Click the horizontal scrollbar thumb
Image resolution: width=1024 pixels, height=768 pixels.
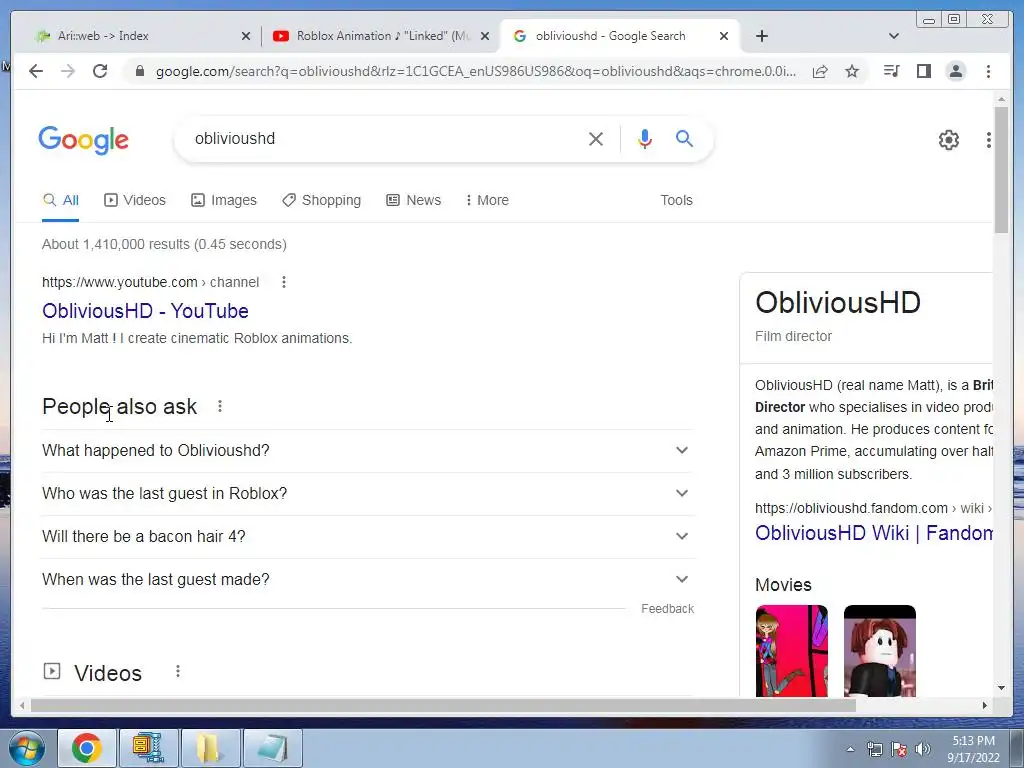(443, 705)
